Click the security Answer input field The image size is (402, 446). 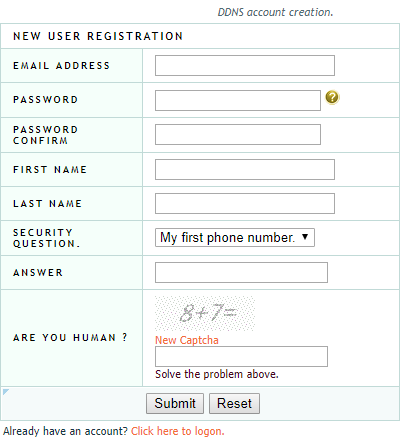tap(241, 272)
